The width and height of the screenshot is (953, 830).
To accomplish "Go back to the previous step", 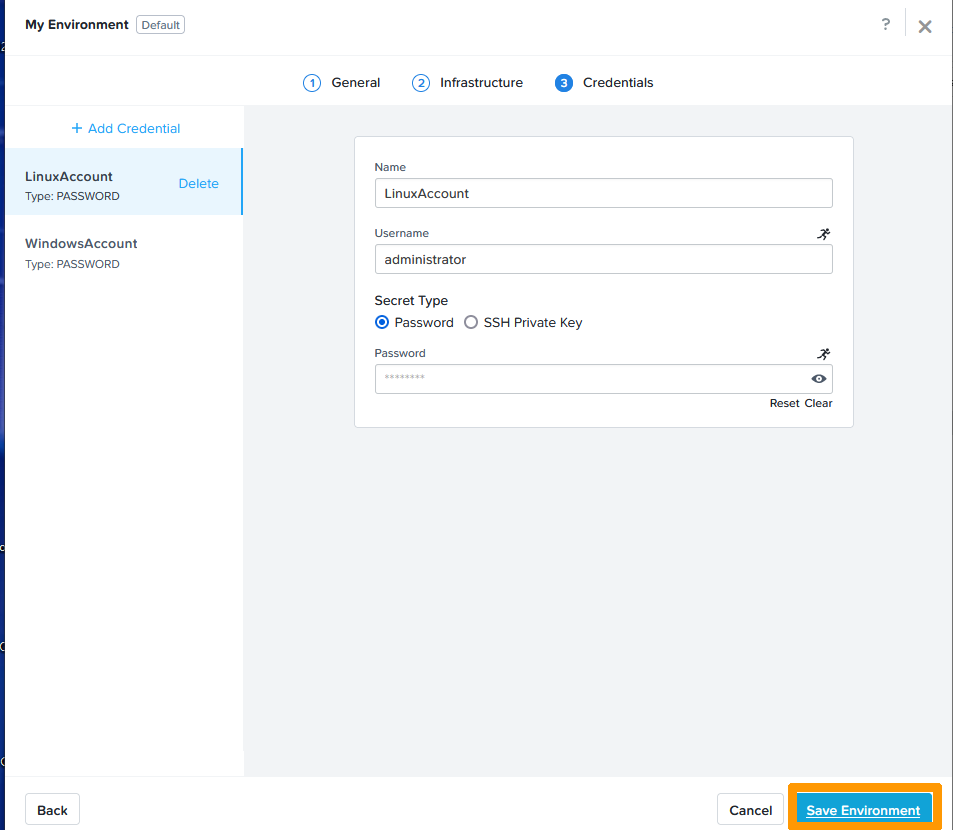I will (x=51, y=809).
